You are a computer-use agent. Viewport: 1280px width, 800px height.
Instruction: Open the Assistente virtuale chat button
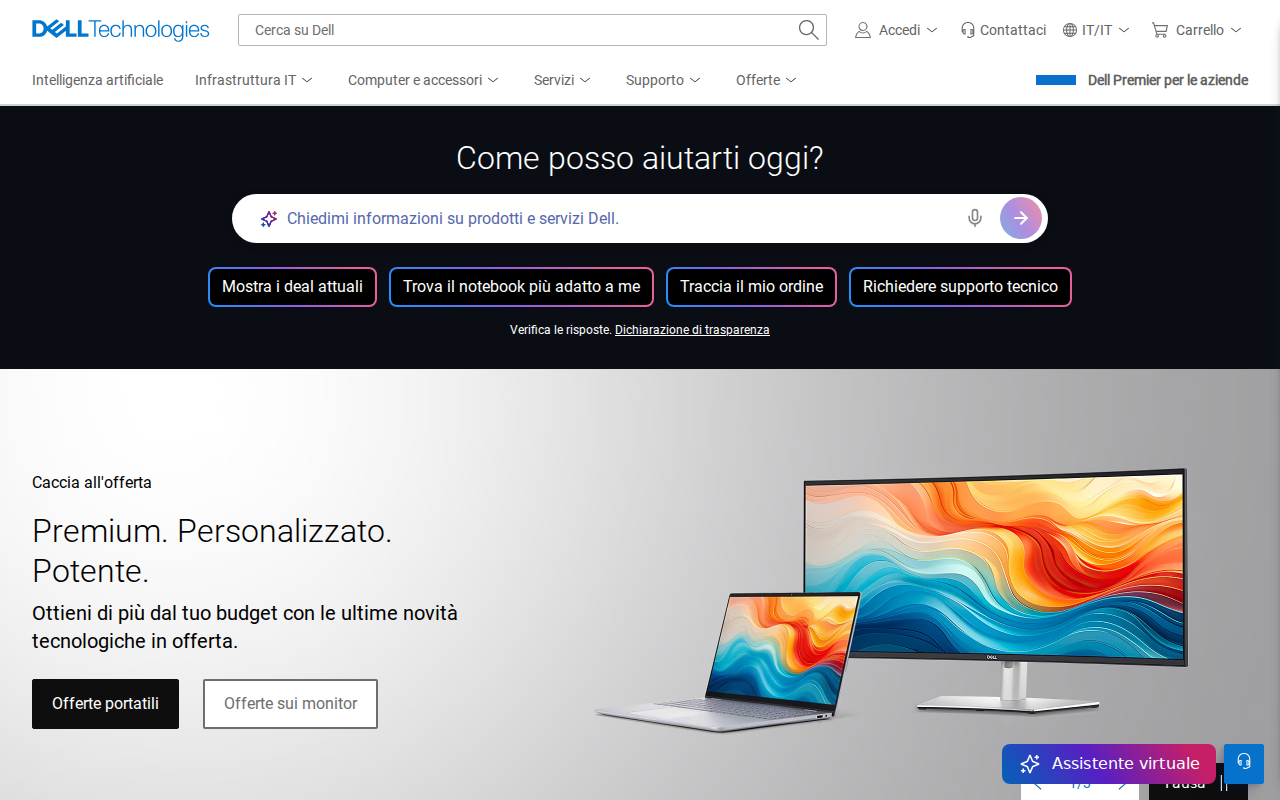pyautogui.click(x=1109, y=764)
